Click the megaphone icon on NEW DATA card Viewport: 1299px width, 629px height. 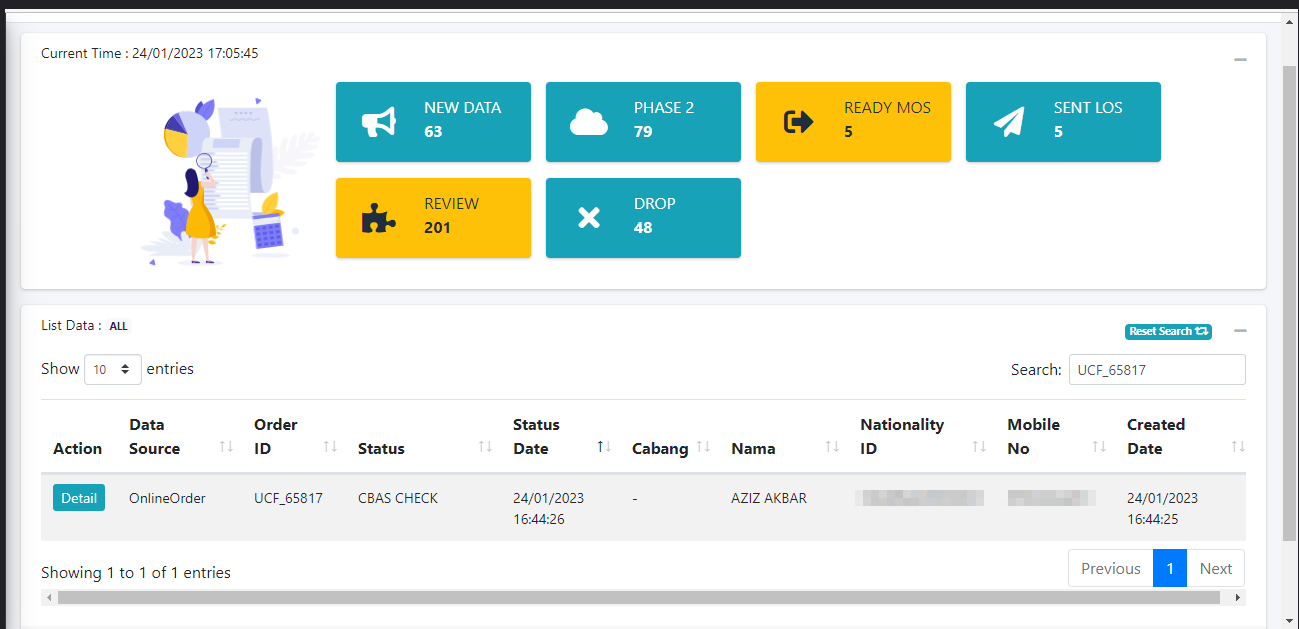(379, 122)
